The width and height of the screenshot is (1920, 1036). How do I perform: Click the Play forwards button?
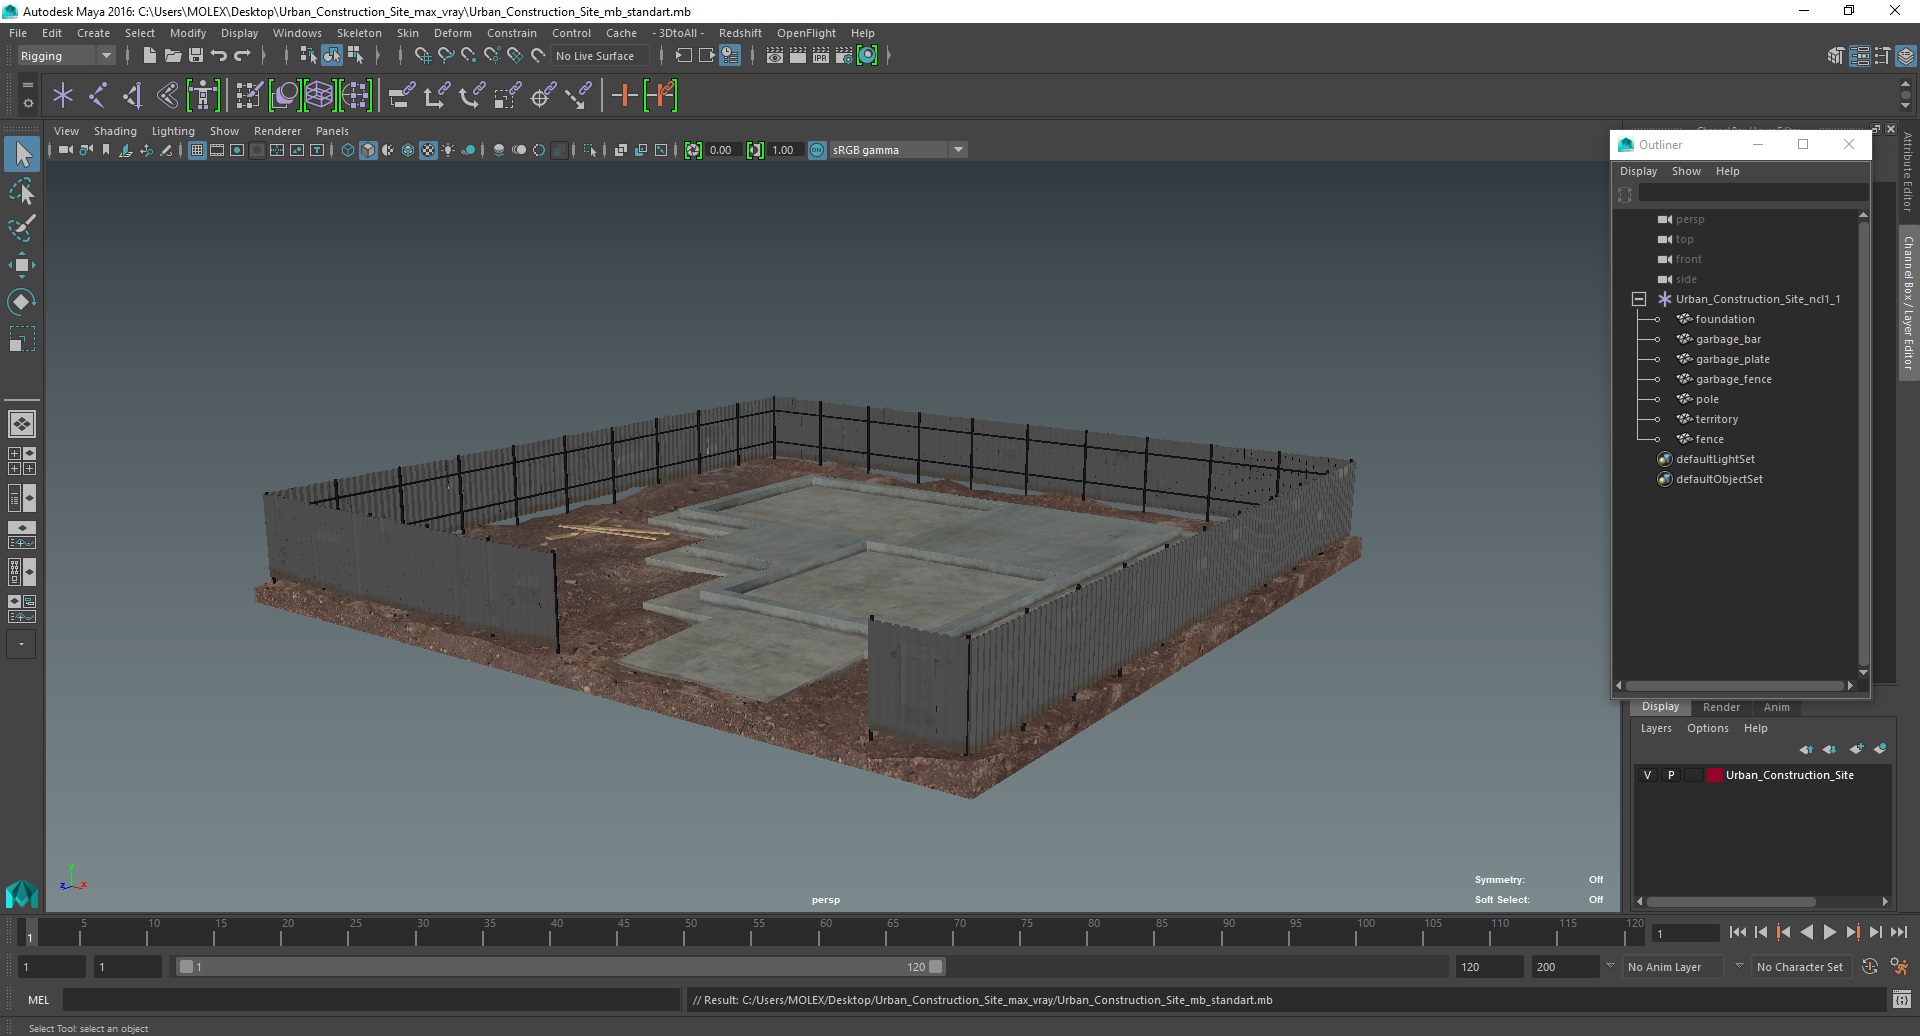(1829, 932)
